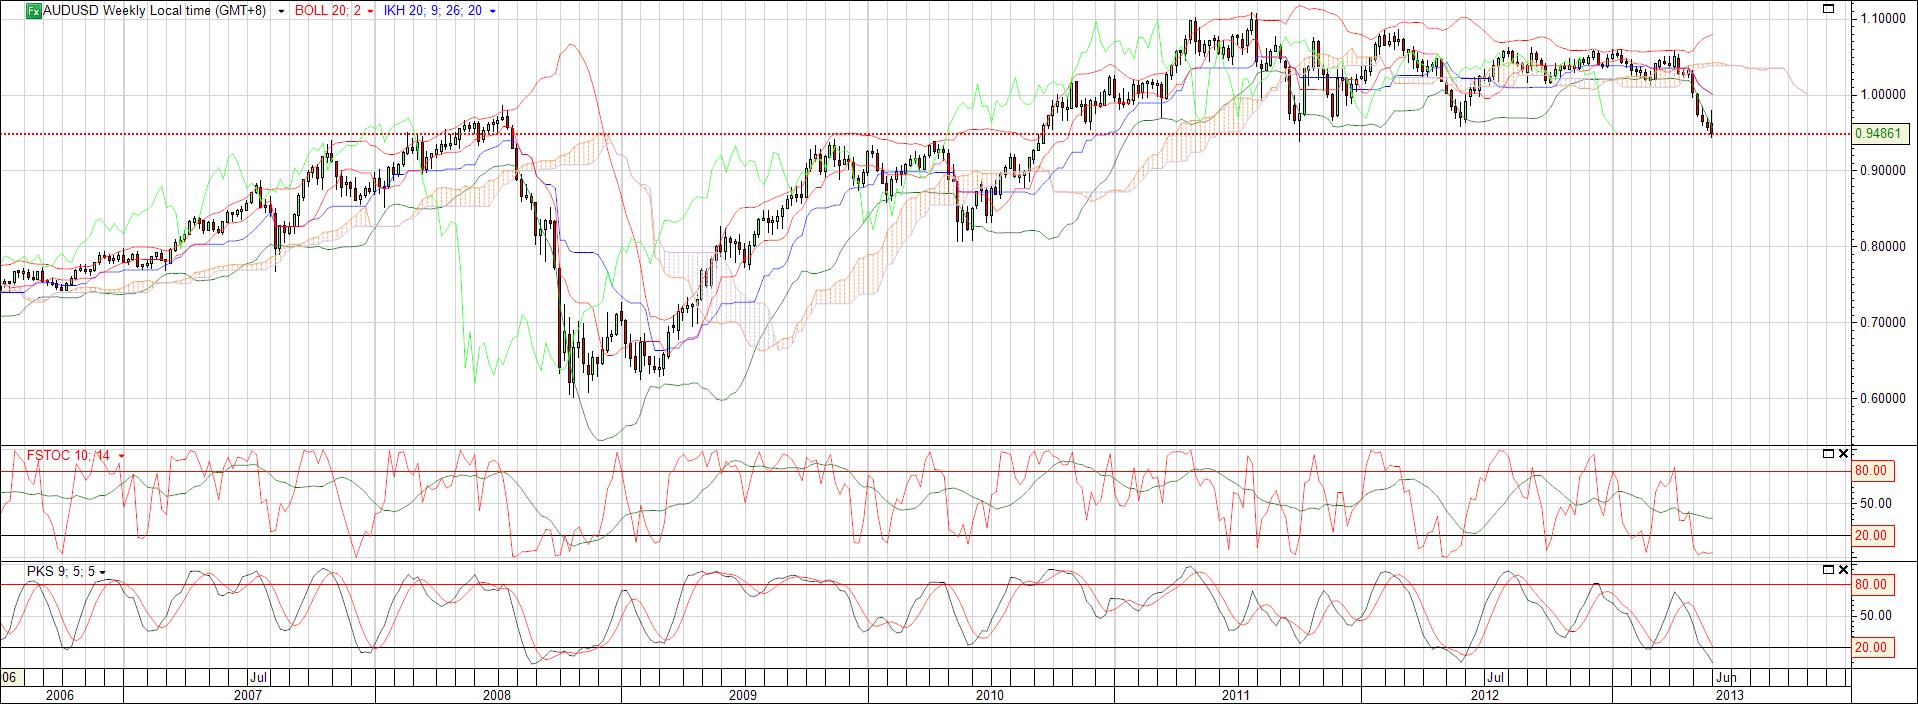The width and height of the screenshot is (1918, 704).
Task: Select the PKS 80.00 level marker
Action: click(x=1870, y=585)
